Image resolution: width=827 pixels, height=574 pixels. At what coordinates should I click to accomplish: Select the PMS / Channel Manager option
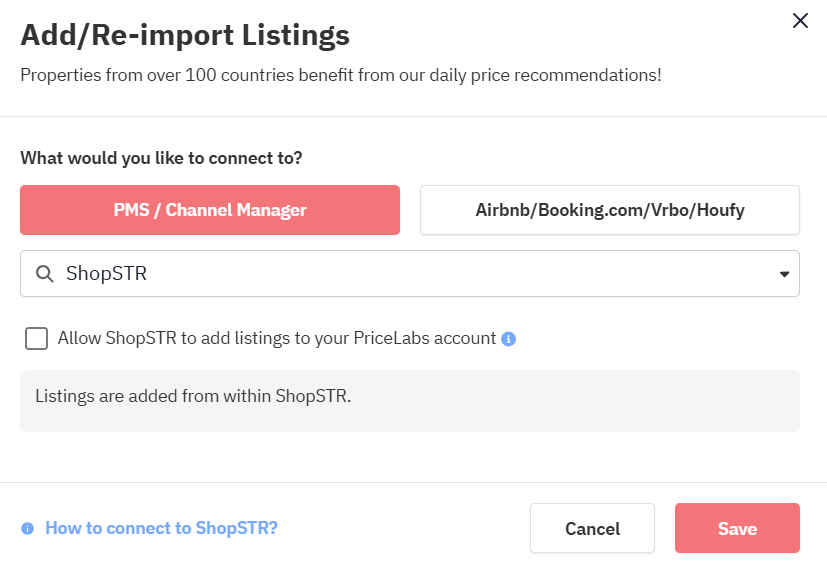pyautogui.click(x=210, y=210)
